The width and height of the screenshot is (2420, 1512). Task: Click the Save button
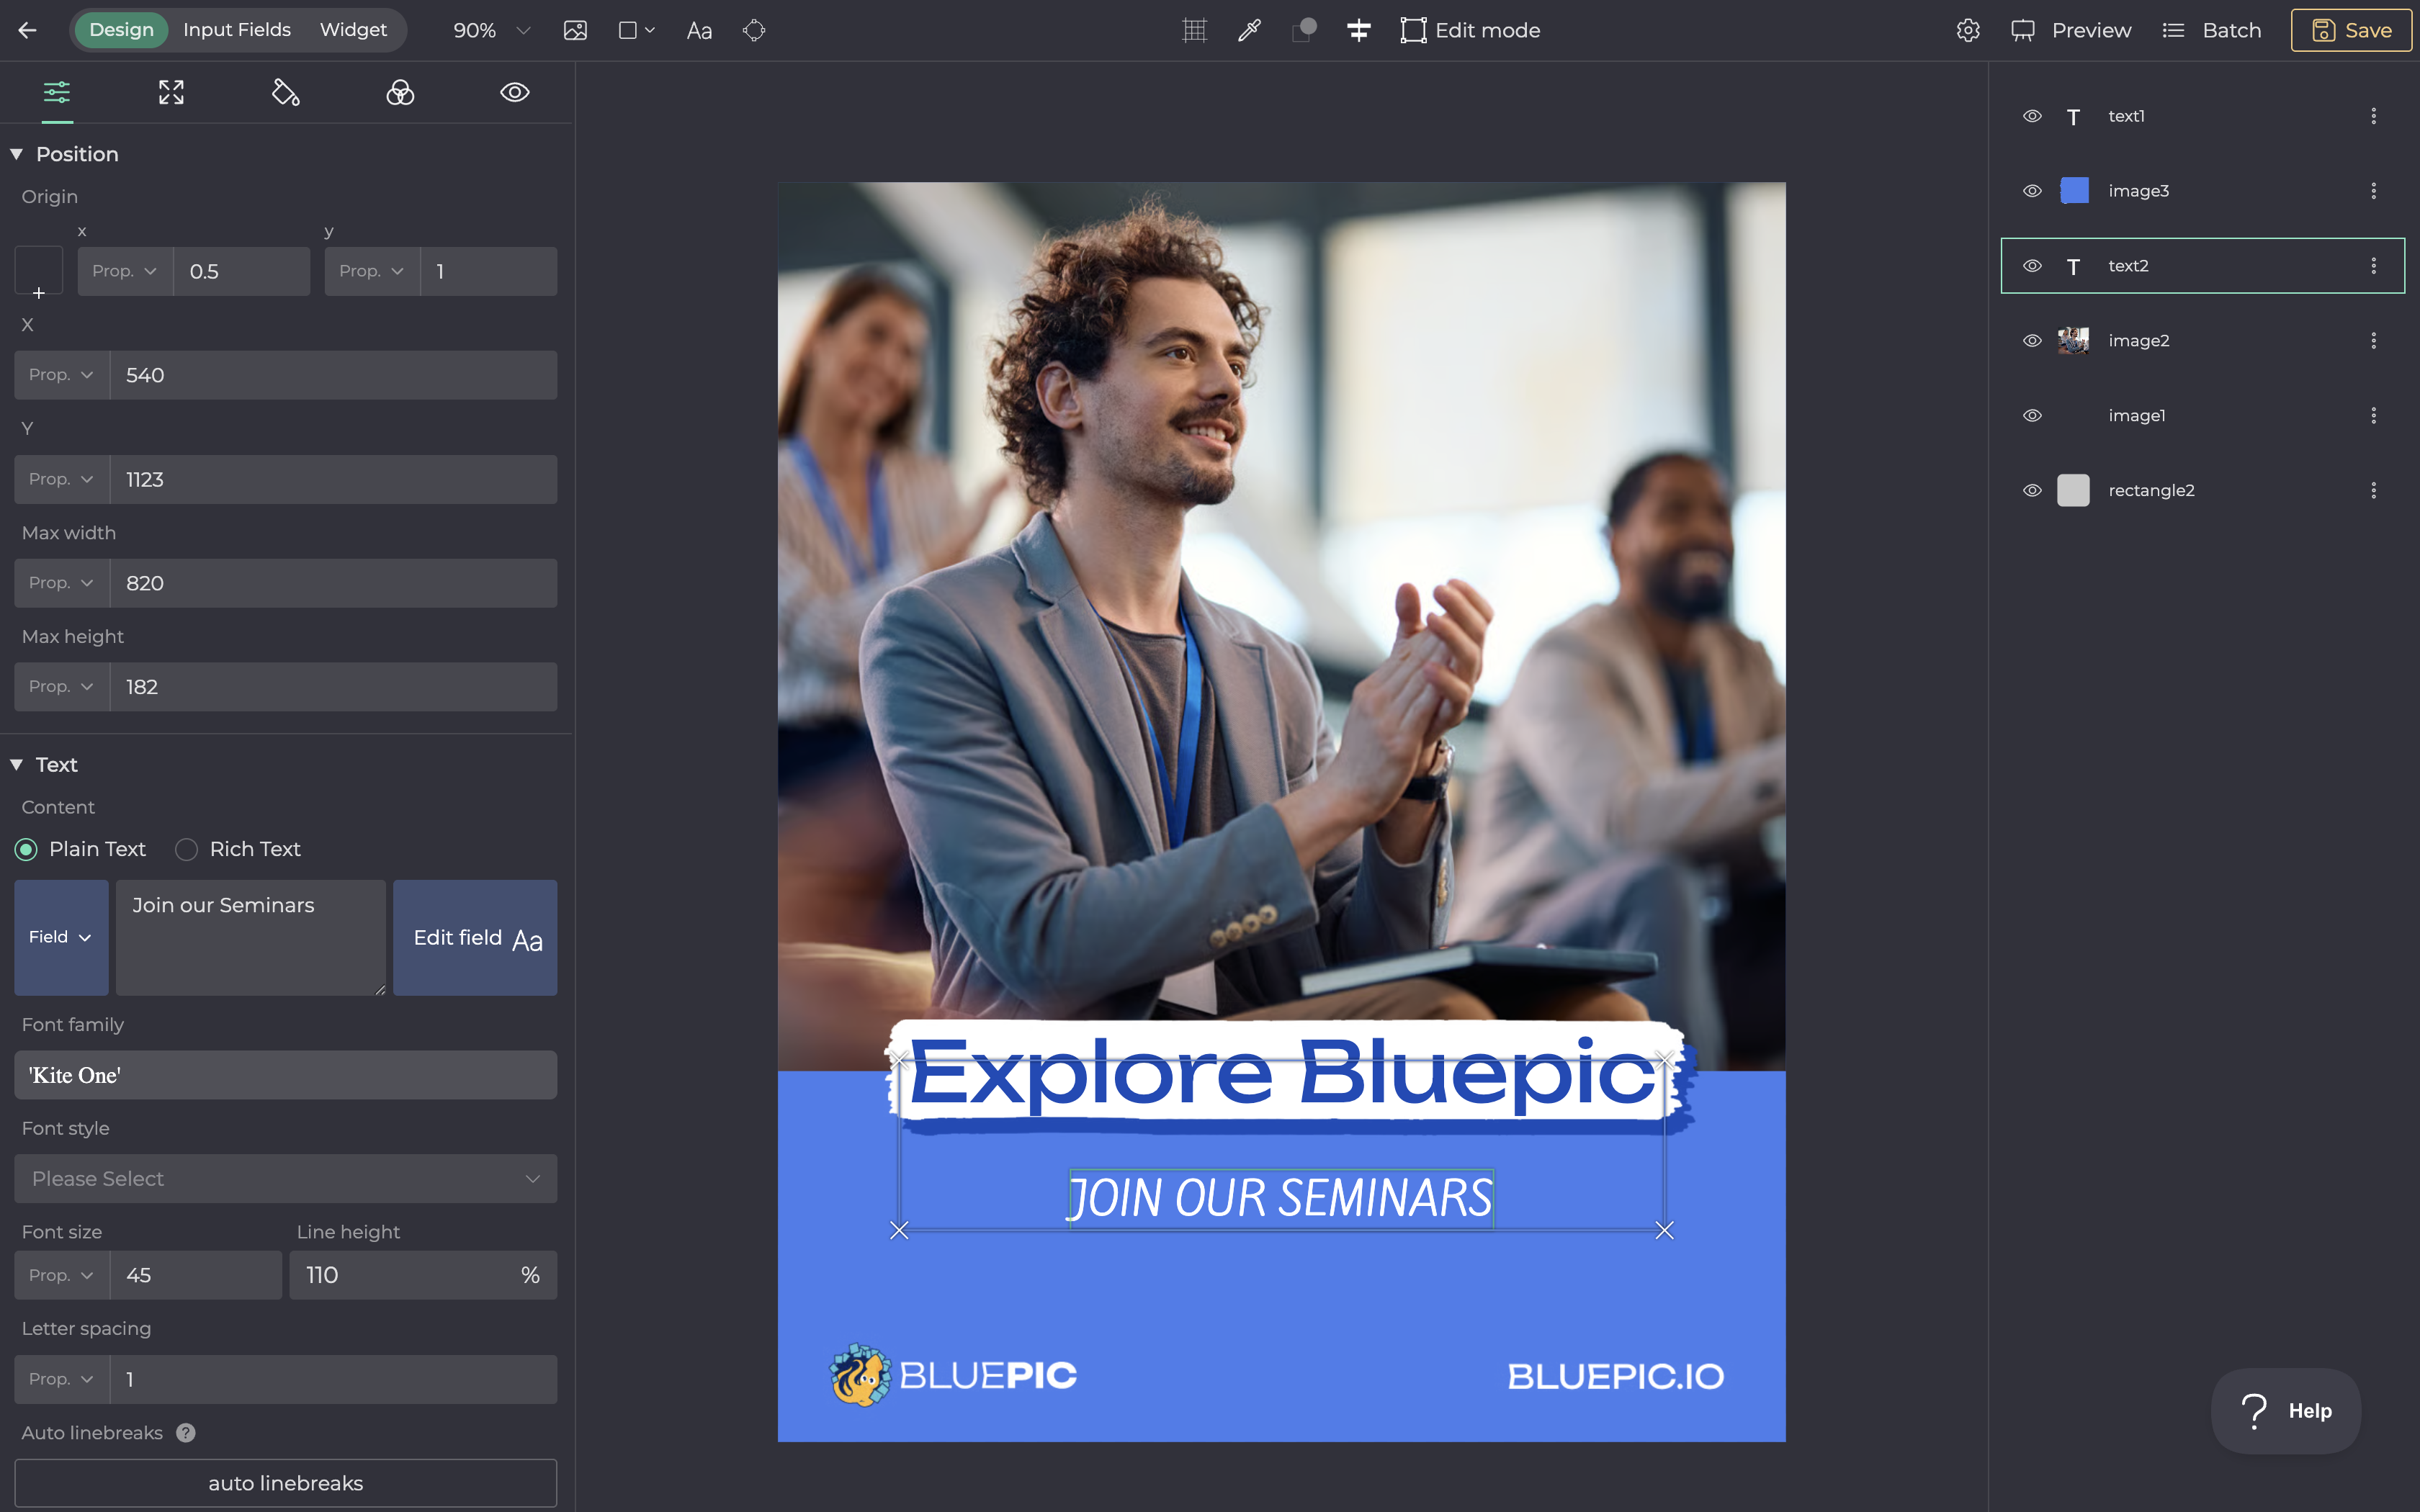click(x=2351, y=30)
